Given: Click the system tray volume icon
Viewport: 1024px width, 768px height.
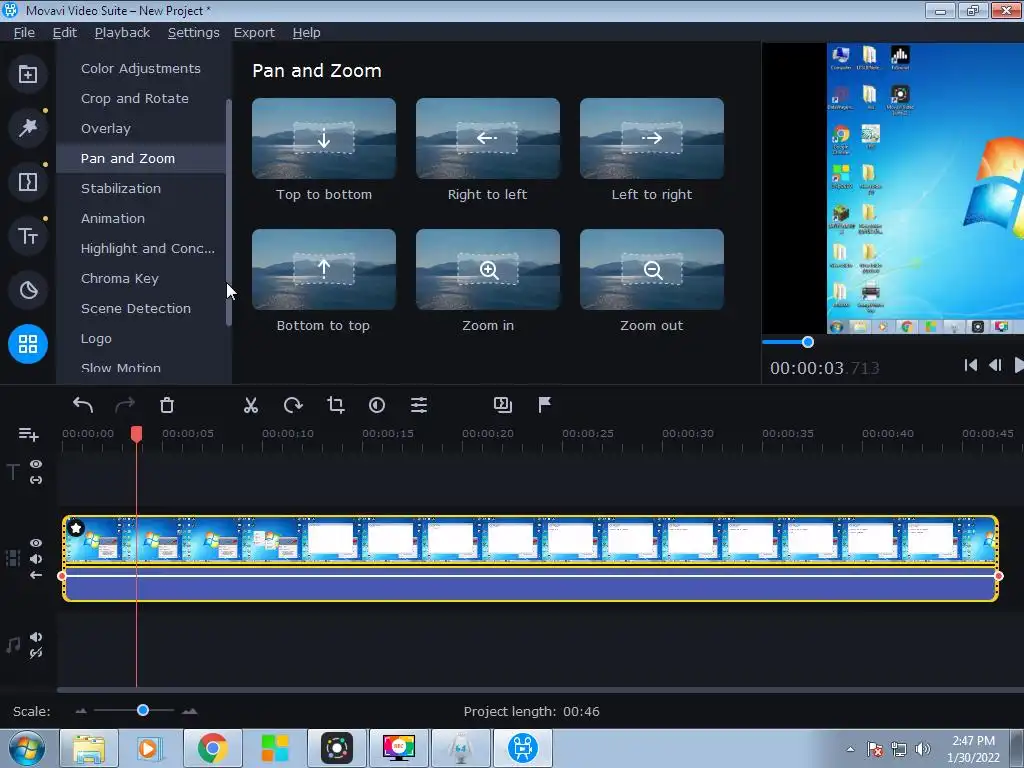Looking at the screenshot, I should [x=923, y=749].
